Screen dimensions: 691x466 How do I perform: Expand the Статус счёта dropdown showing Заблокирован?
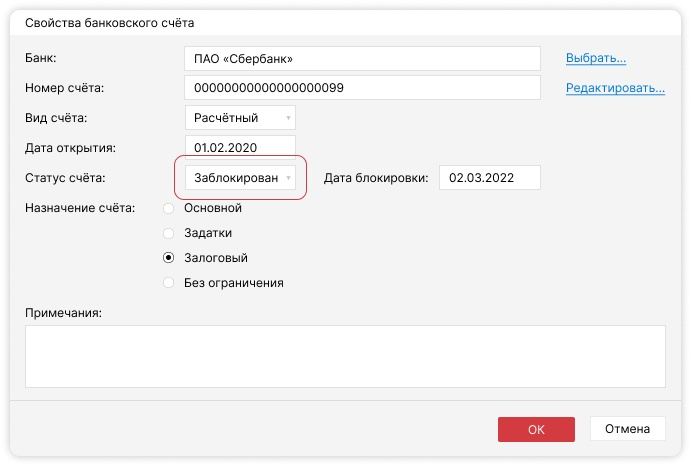(240, 178)
